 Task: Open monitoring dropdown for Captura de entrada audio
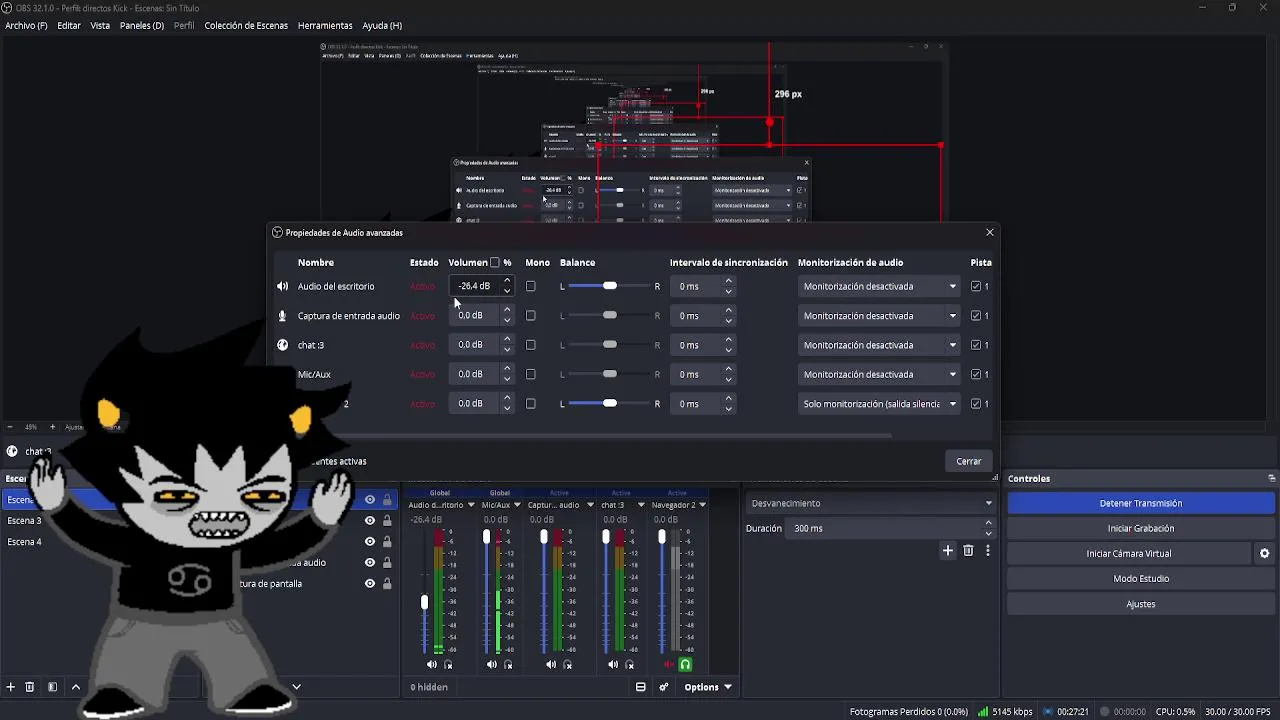pos(879,316)
